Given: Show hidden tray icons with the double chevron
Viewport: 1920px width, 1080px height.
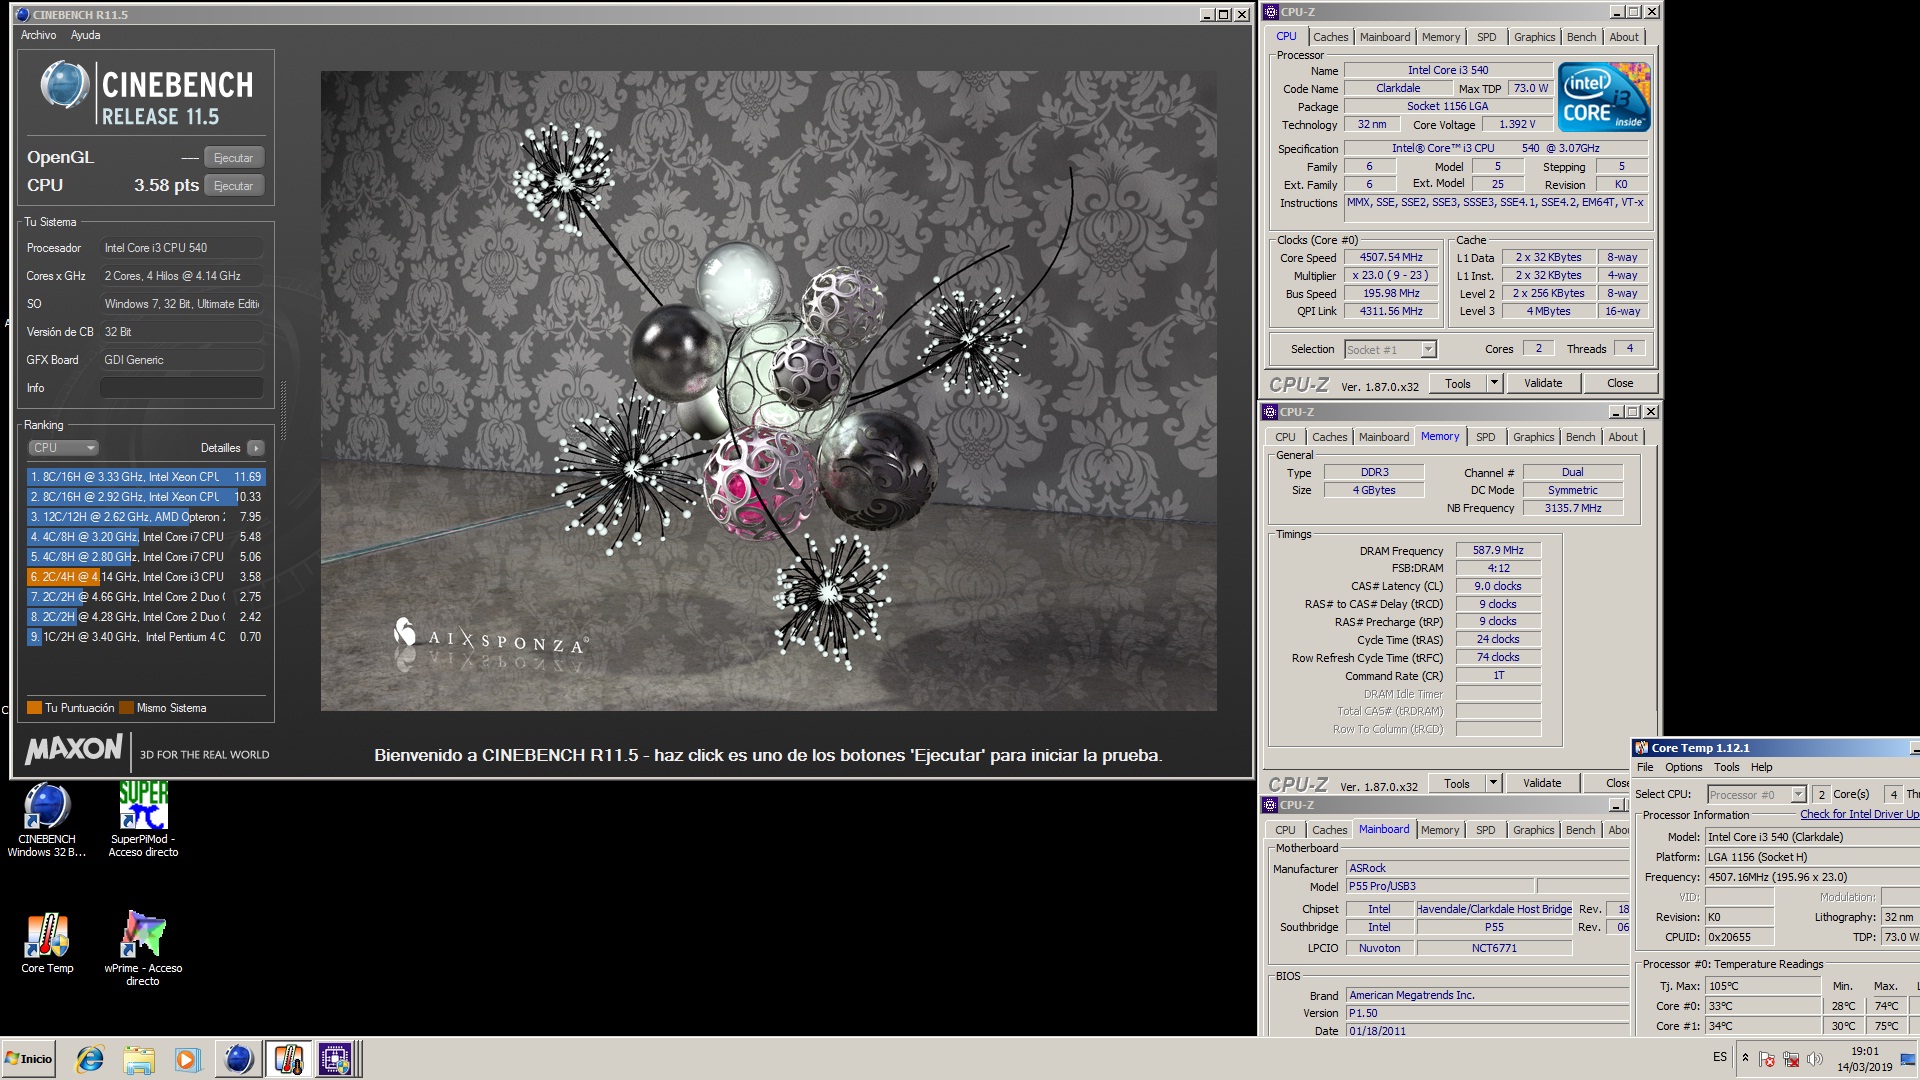Looking at the screenshot, I should pyautogui.click(x=1745, y=1058).
